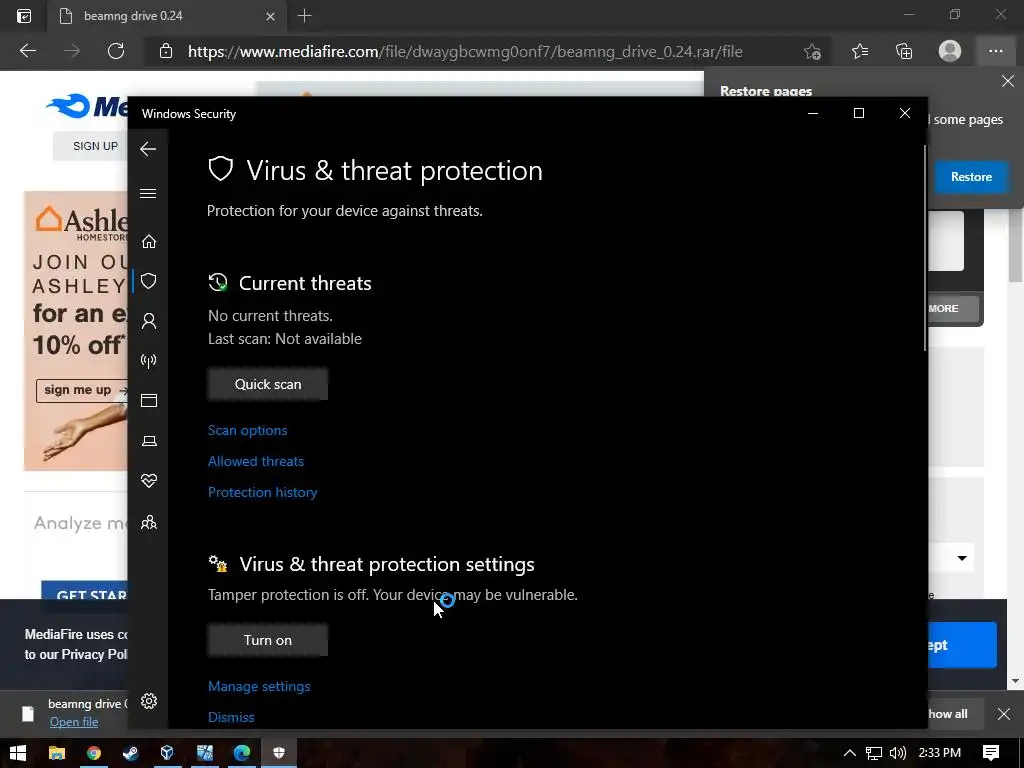Click the Windows Security window scrollbar

pyautogui.click(x=925, y=248)
